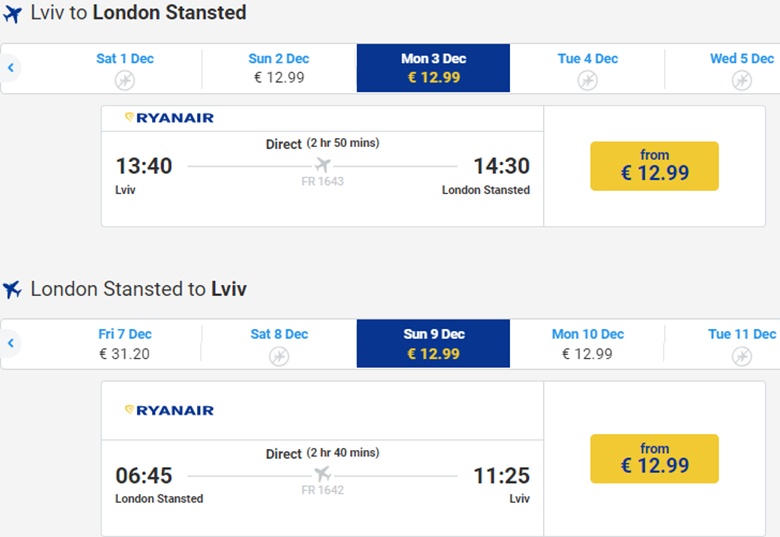The width and height of the screenshot is (780, 537).
Task: Click the Ryanair logo on outbound flight card
Action: point(169,118)
